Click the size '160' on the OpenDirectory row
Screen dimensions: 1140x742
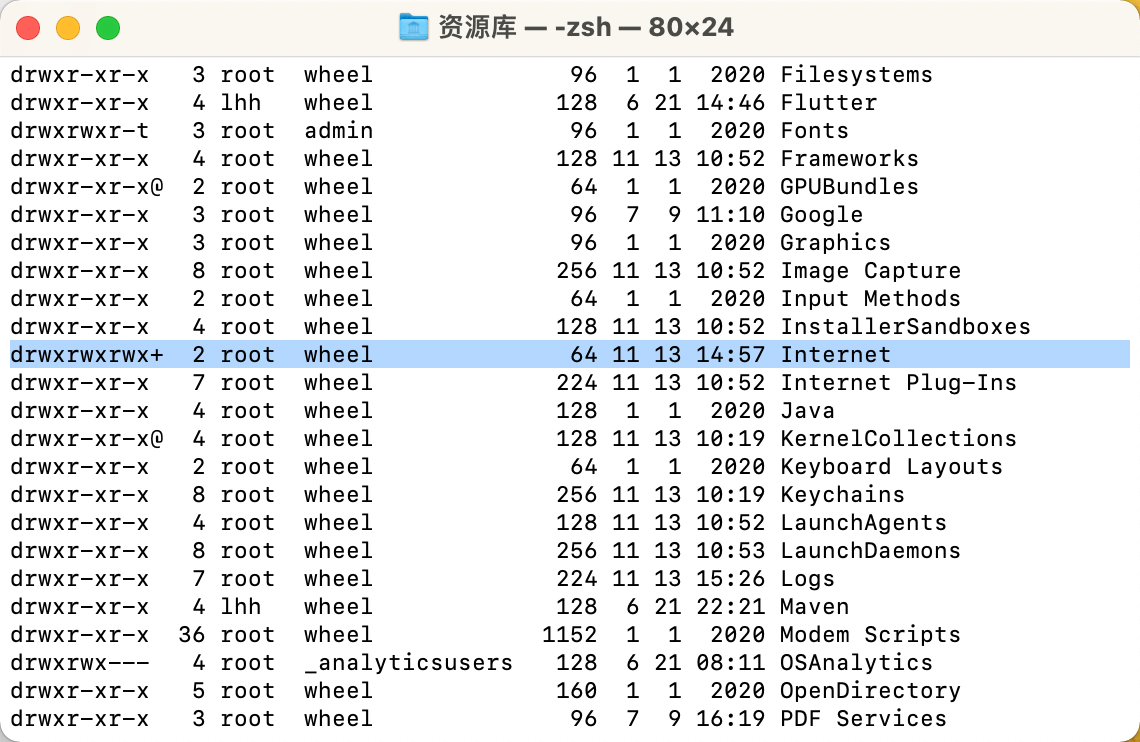pyautogui.click(x=577, y=691)
